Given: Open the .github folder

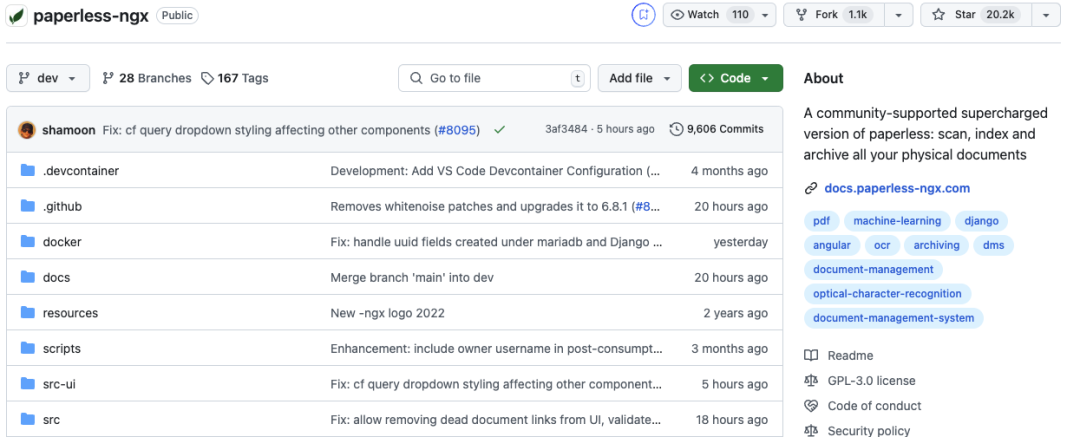Looking at the screenshot, I should [x=62, y=206].
